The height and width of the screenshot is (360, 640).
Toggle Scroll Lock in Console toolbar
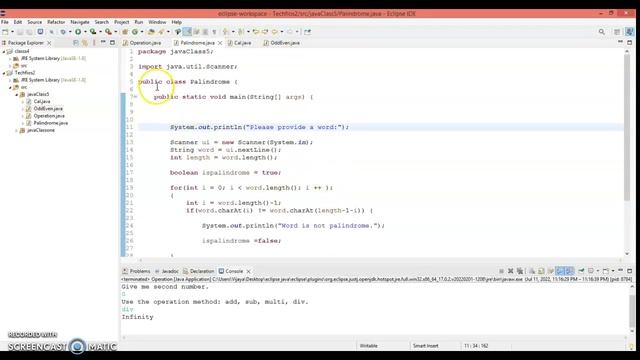(541, 271)
